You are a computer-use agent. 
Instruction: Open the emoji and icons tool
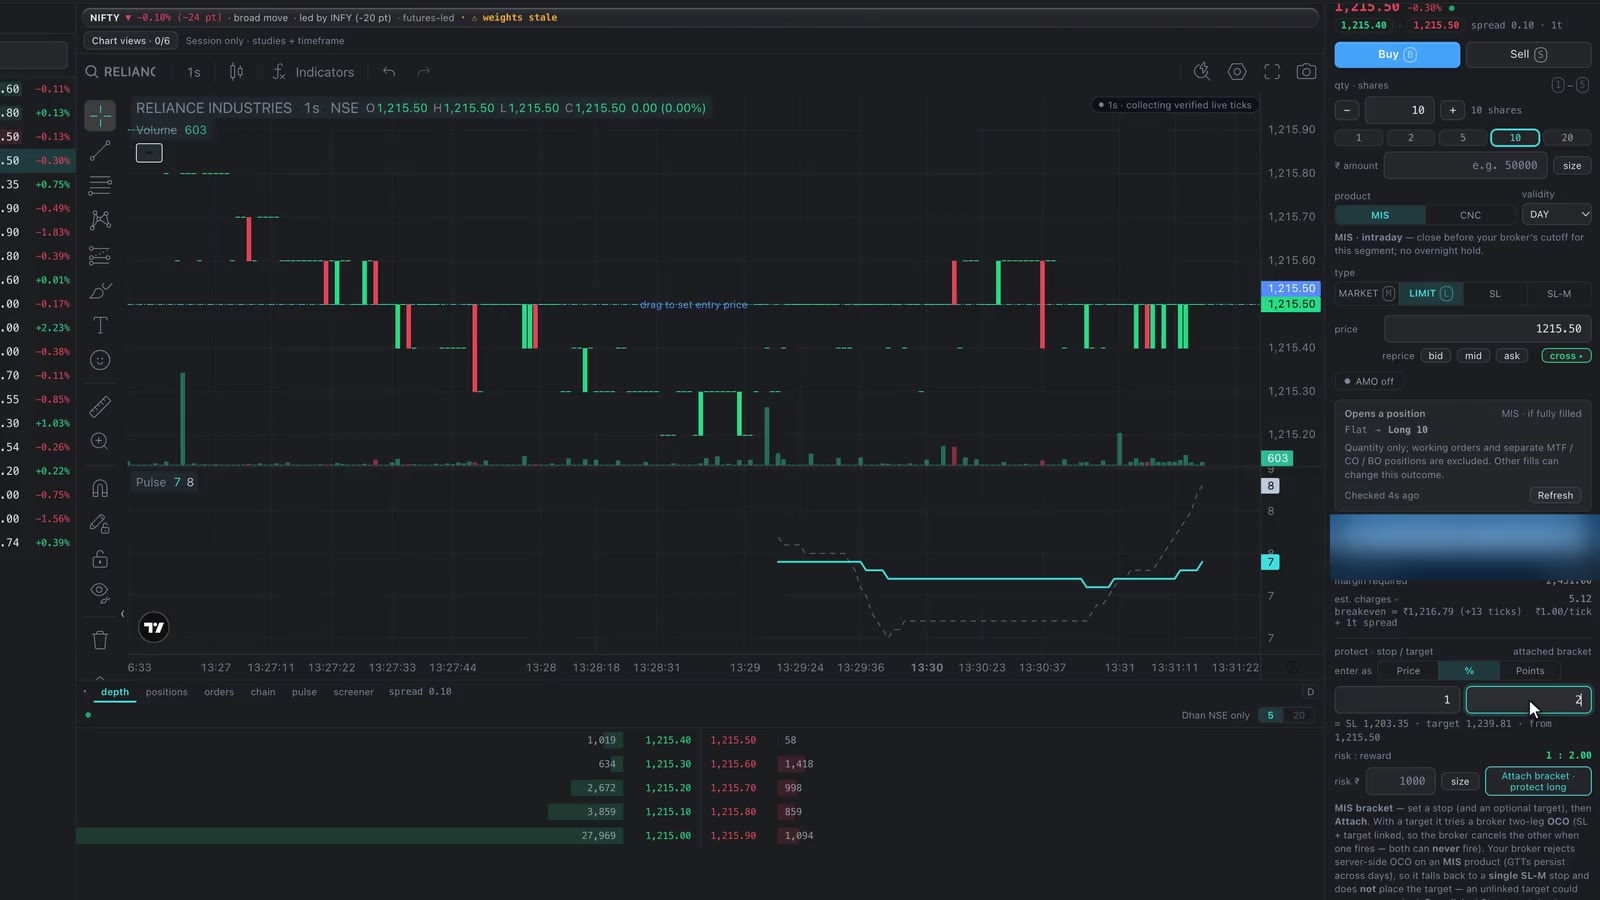coord(100,360)
